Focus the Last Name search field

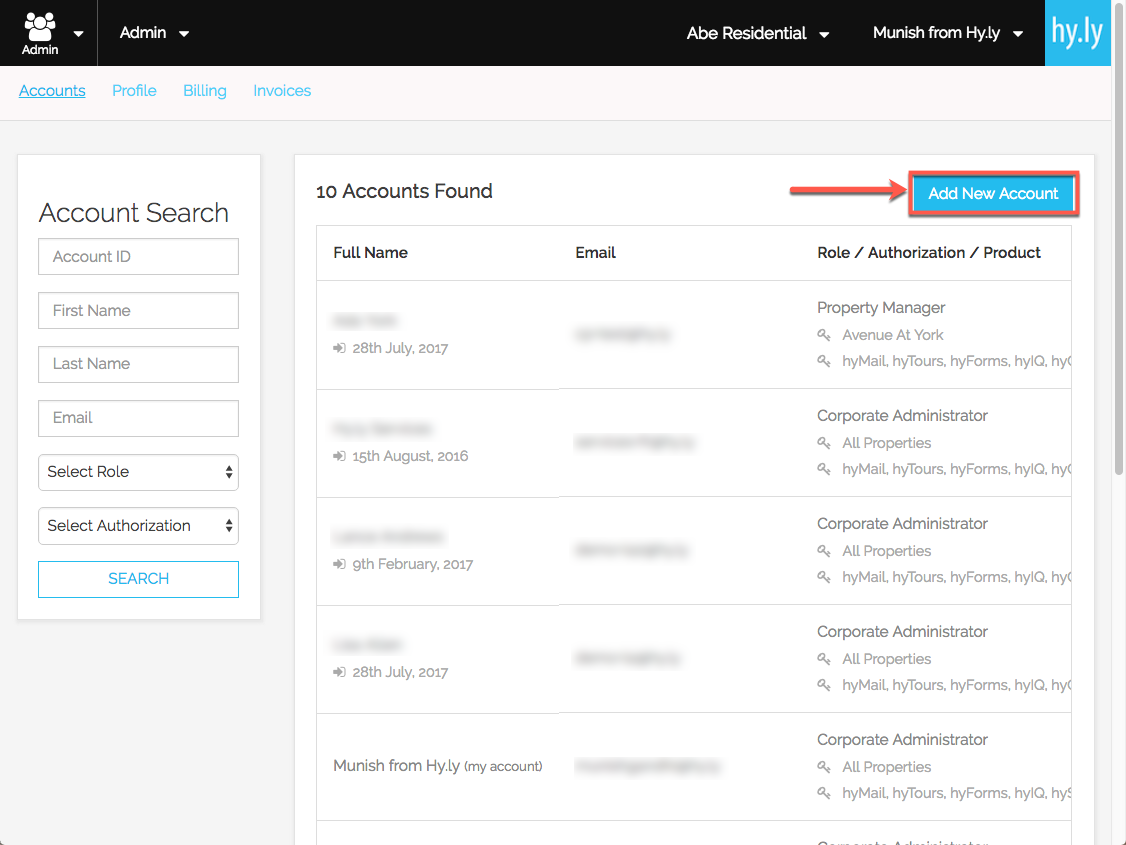point(139,364)
